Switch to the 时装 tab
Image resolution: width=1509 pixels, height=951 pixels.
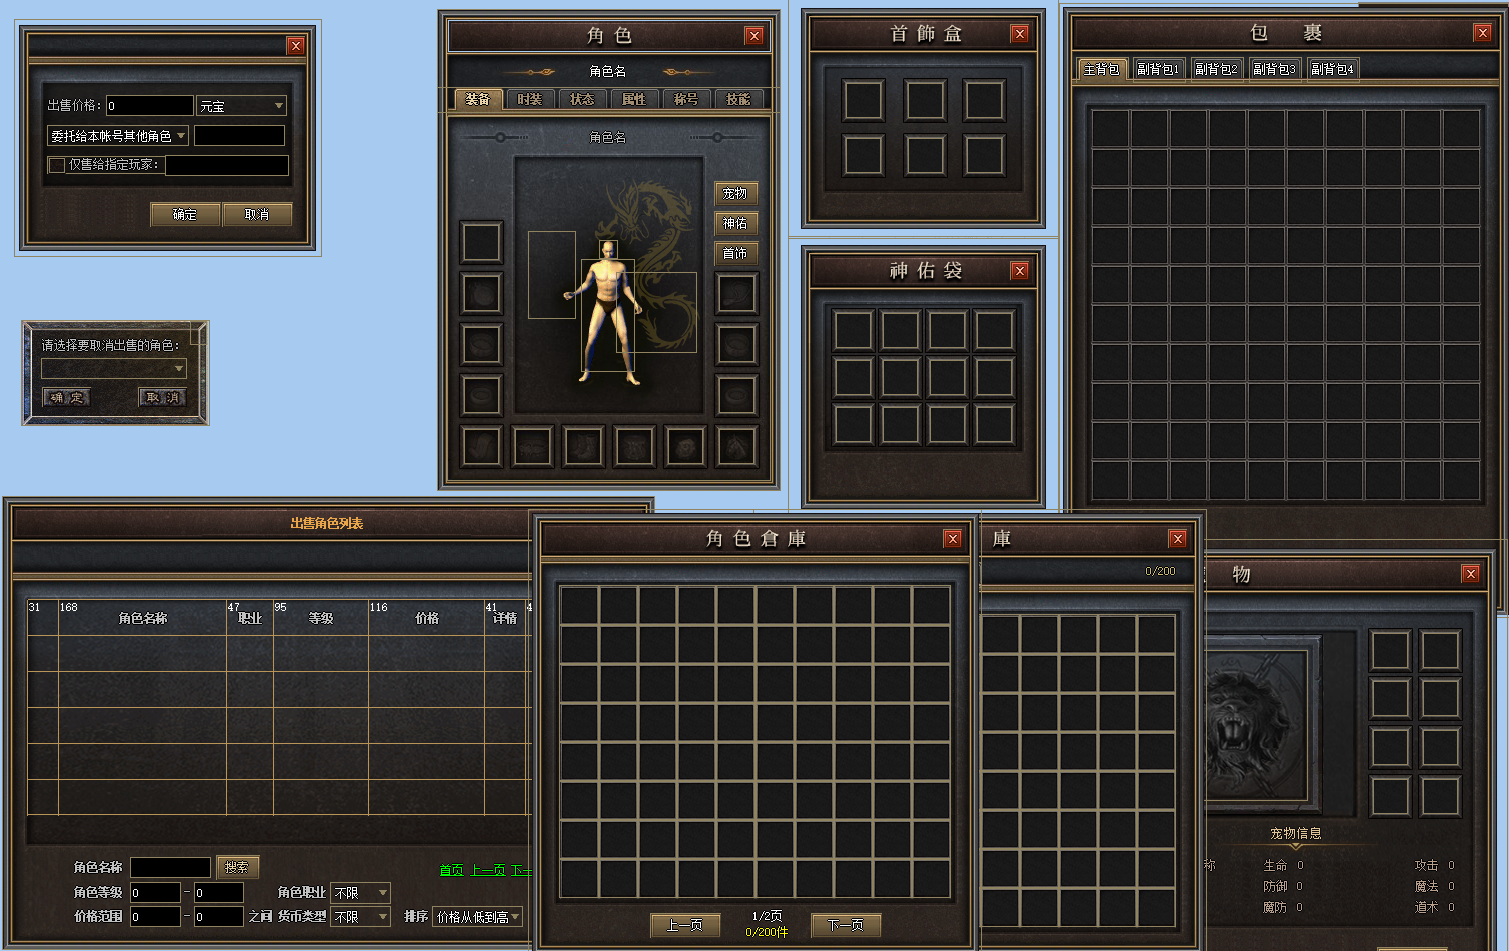pyautogui.click(x=530, y=99)
